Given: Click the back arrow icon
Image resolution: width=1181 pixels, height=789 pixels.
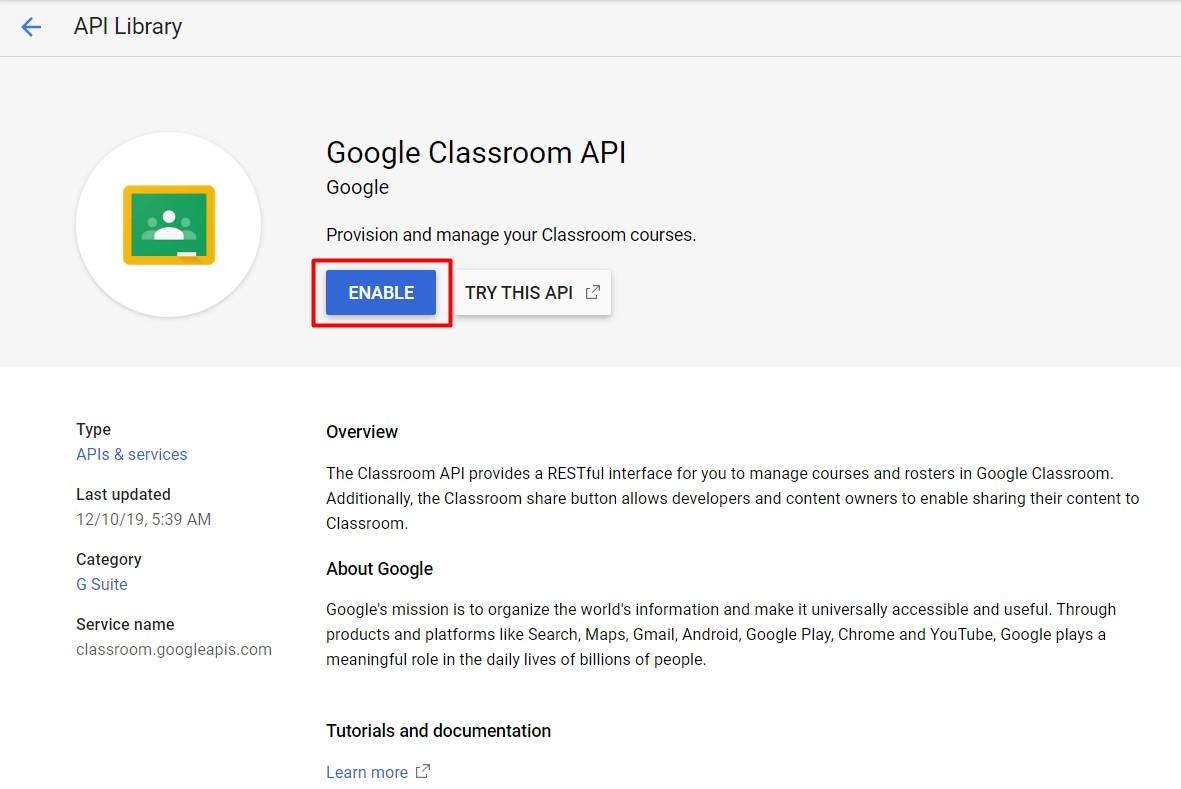Looking at the screenshot, I should [31, 27].
